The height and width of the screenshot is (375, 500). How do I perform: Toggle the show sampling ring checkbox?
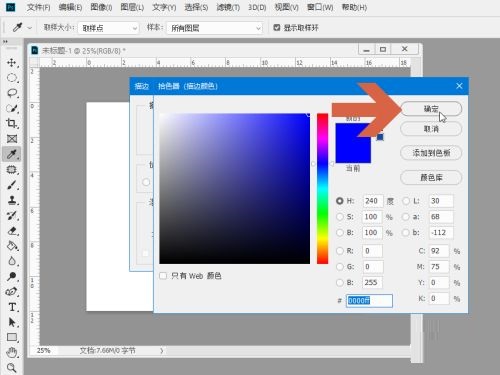pos(276,28)
